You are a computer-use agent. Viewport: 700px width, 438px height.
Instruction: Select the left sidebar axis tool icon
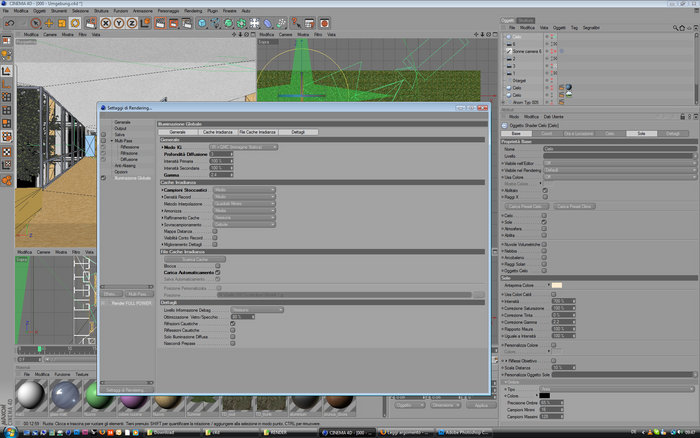(x=7, y=83)
